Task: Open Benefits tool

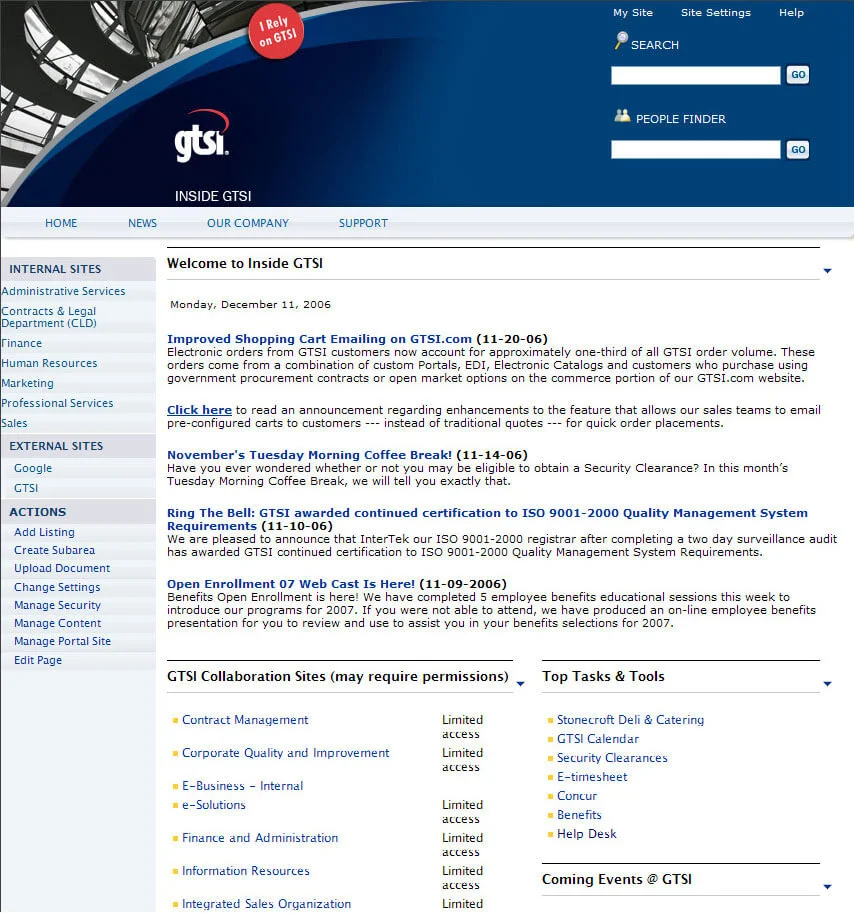Action: (x=579, y=815)
